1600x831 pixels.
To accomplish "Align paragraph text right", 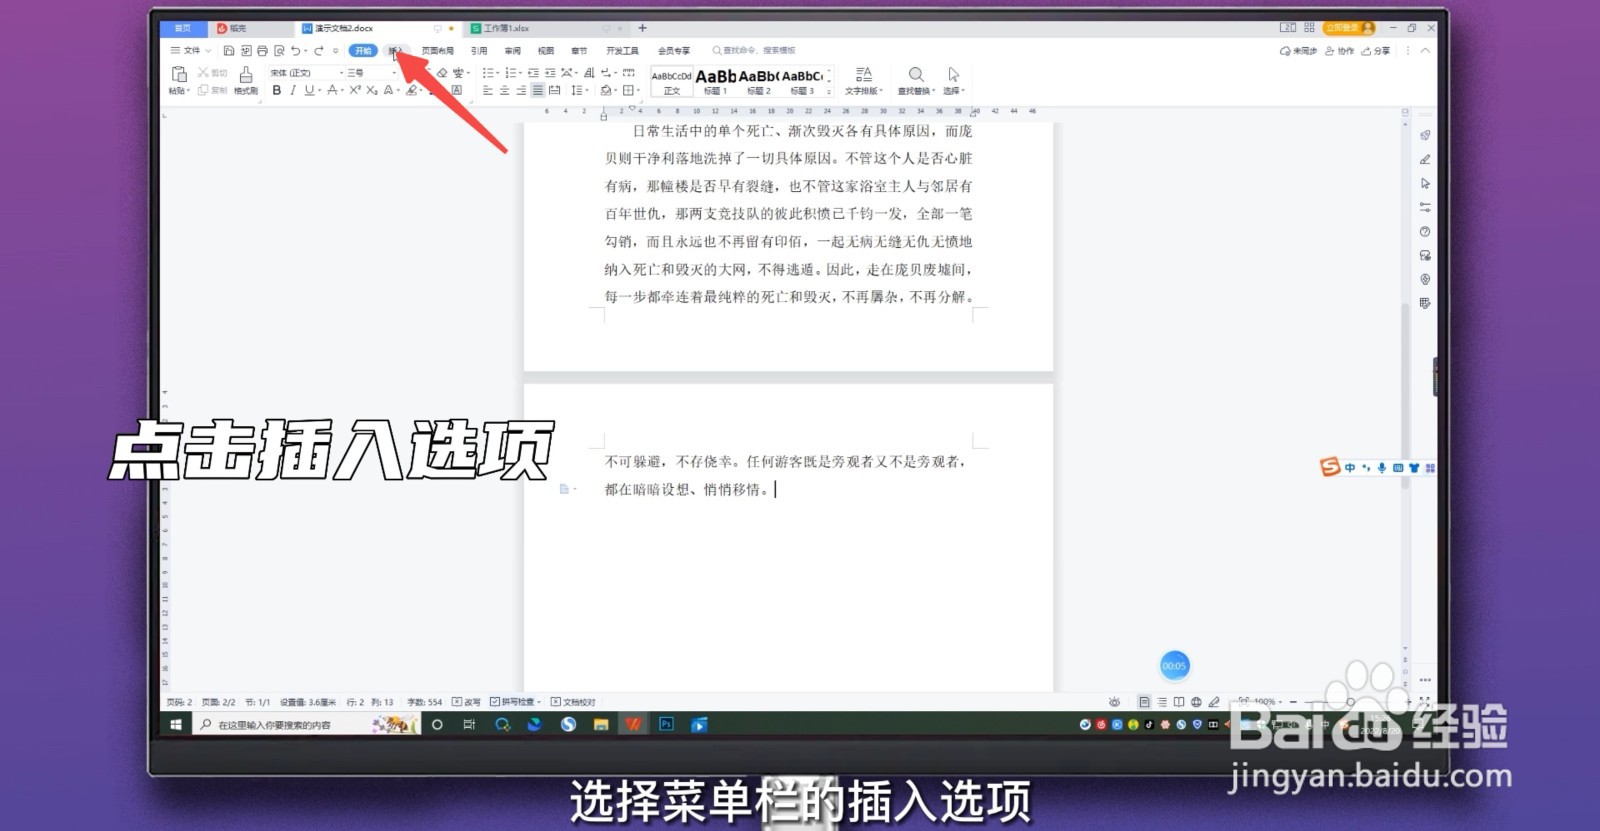I will (521, 90).
